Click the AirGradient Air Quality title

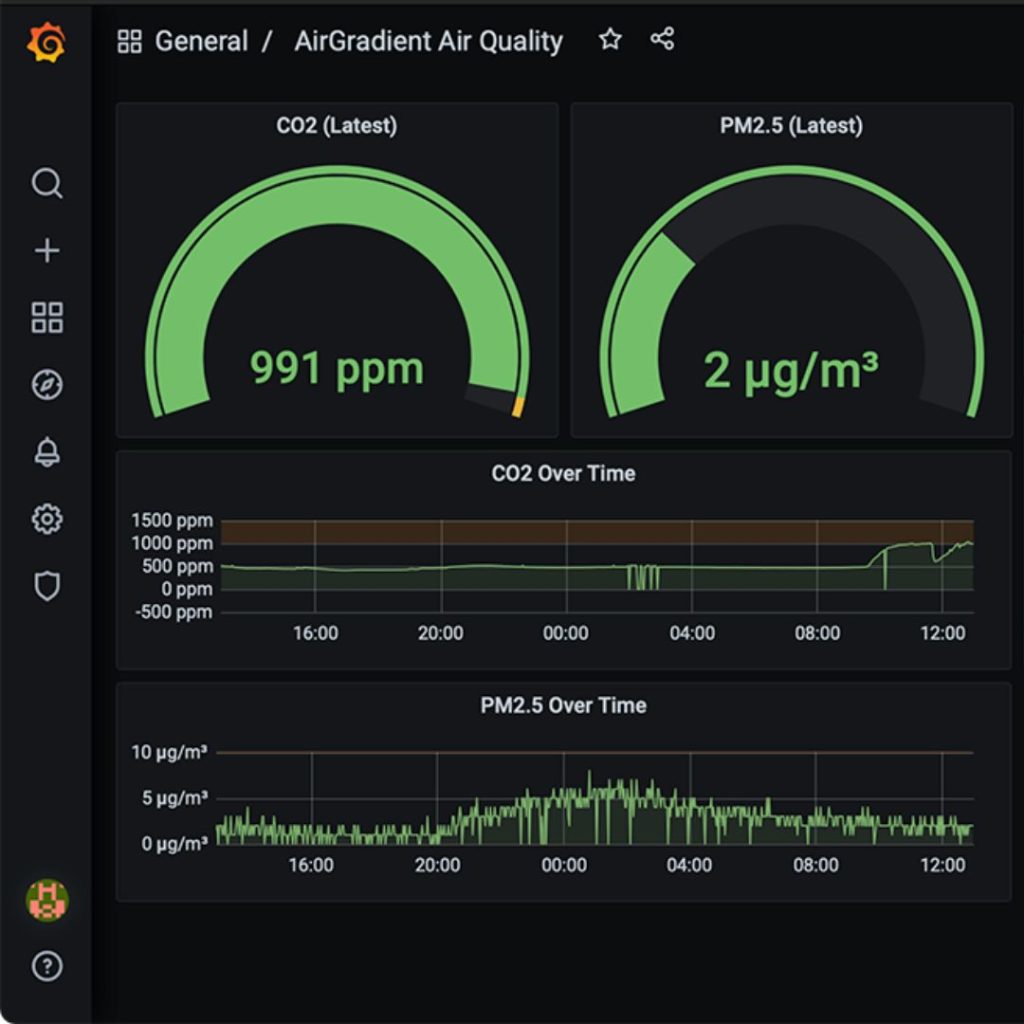[x=428, y=41]
